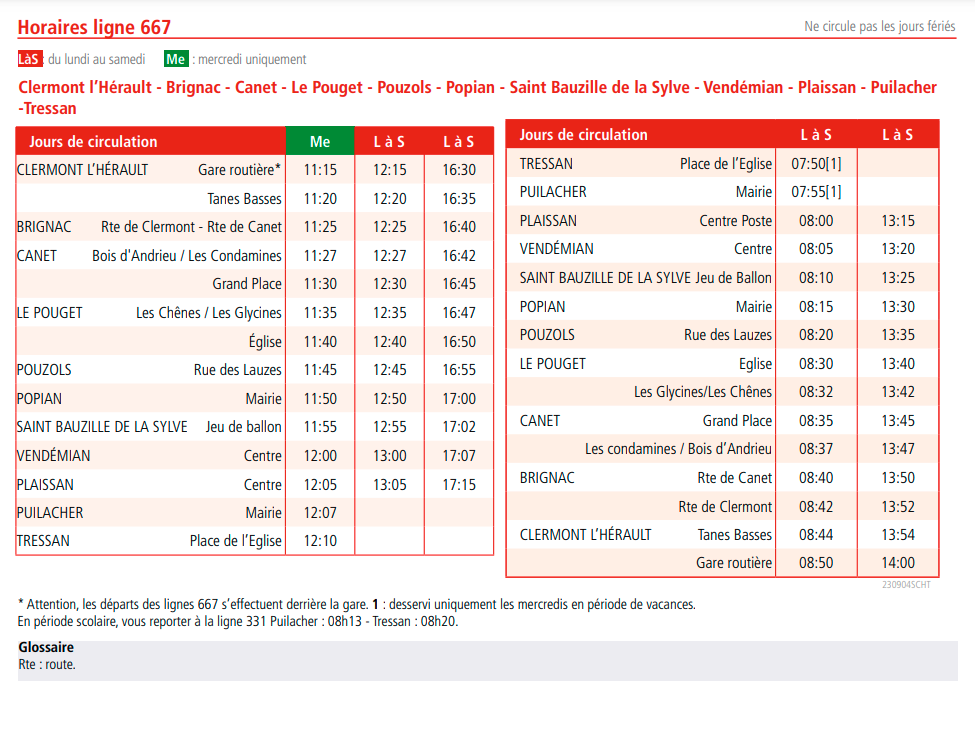
Task: Click the 14:00 arrival time
Action: (898, 563)
